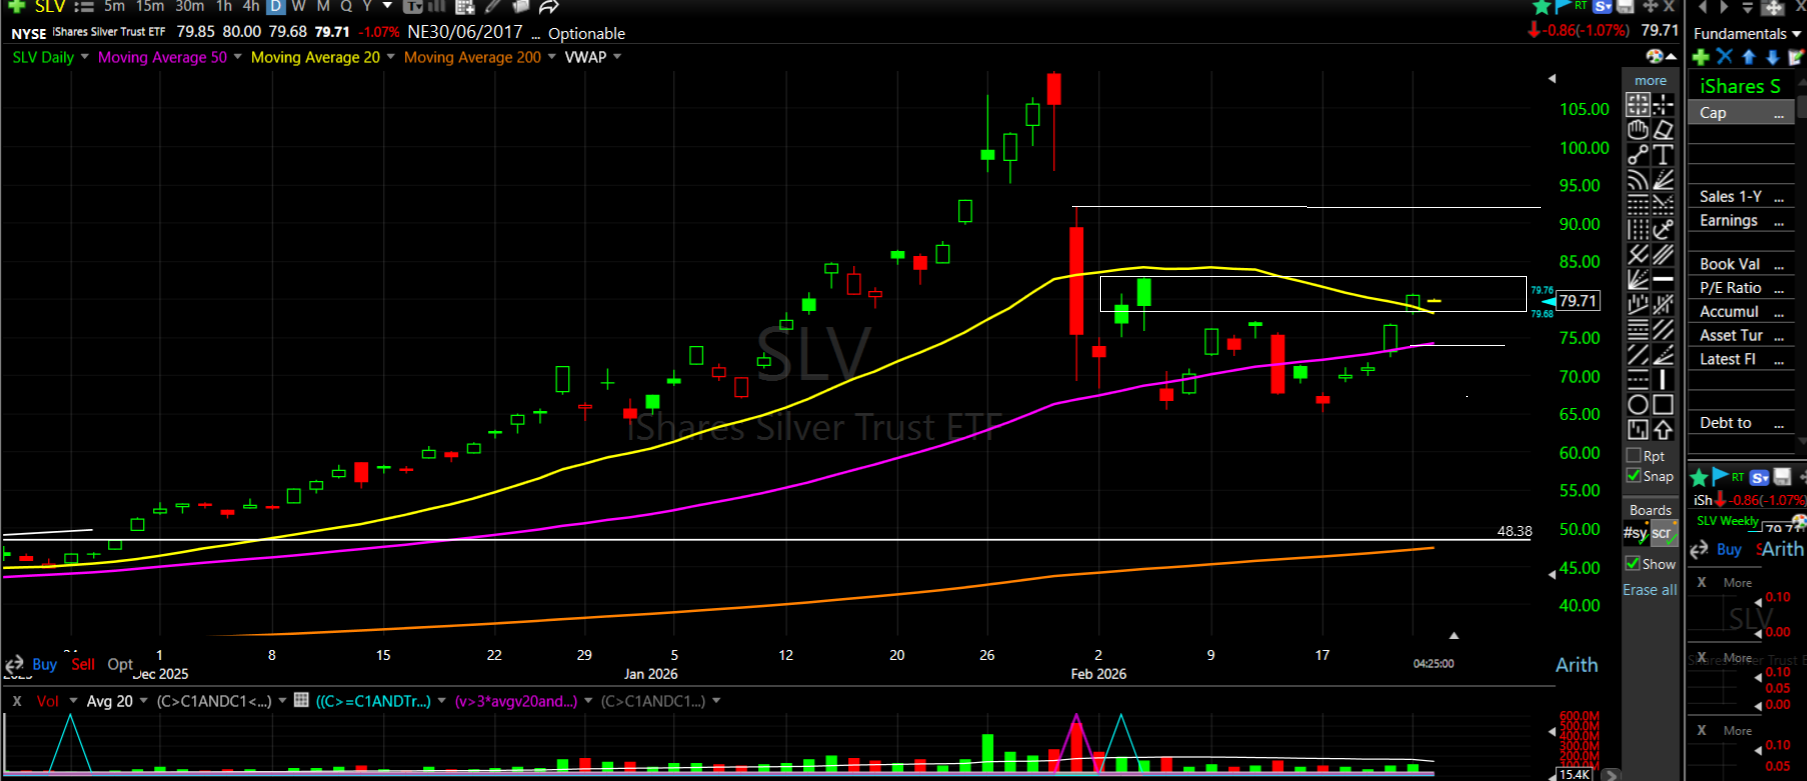Click 'more' drawing tools link

pos(1651,81)
